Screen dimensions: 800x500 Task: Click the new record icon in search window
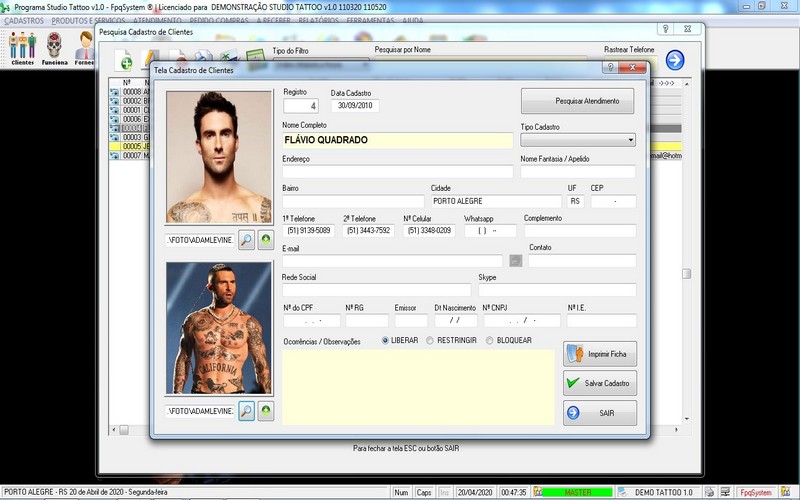click(123, 61)
